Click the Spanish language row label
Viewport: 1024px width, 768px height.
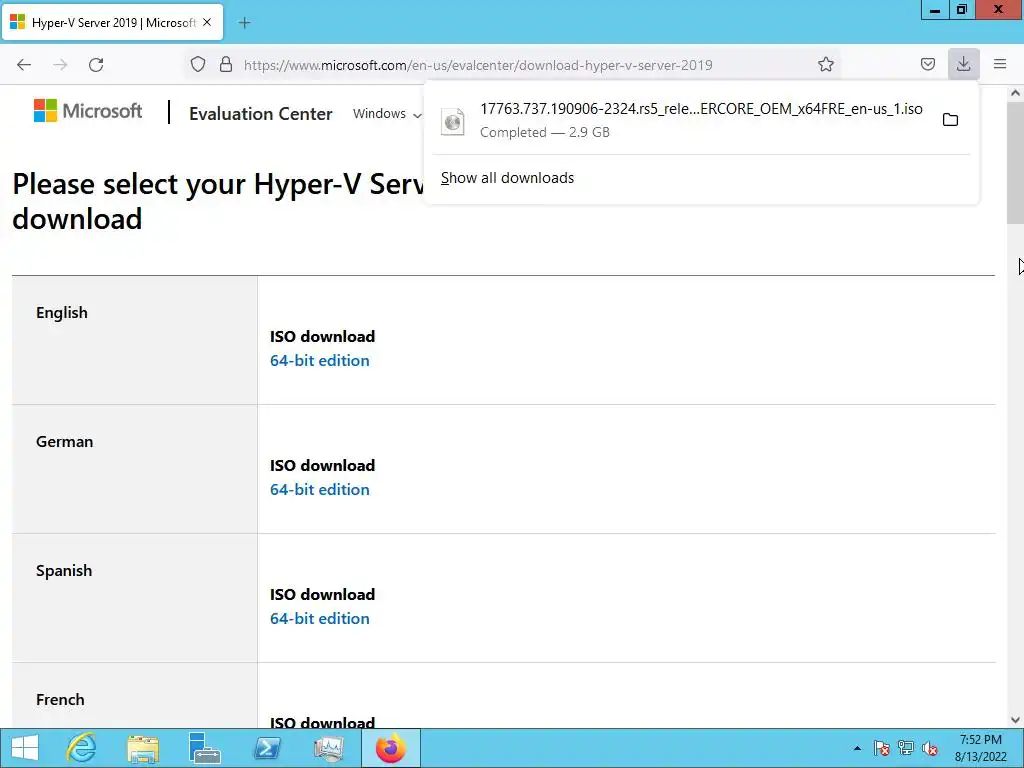64,571
